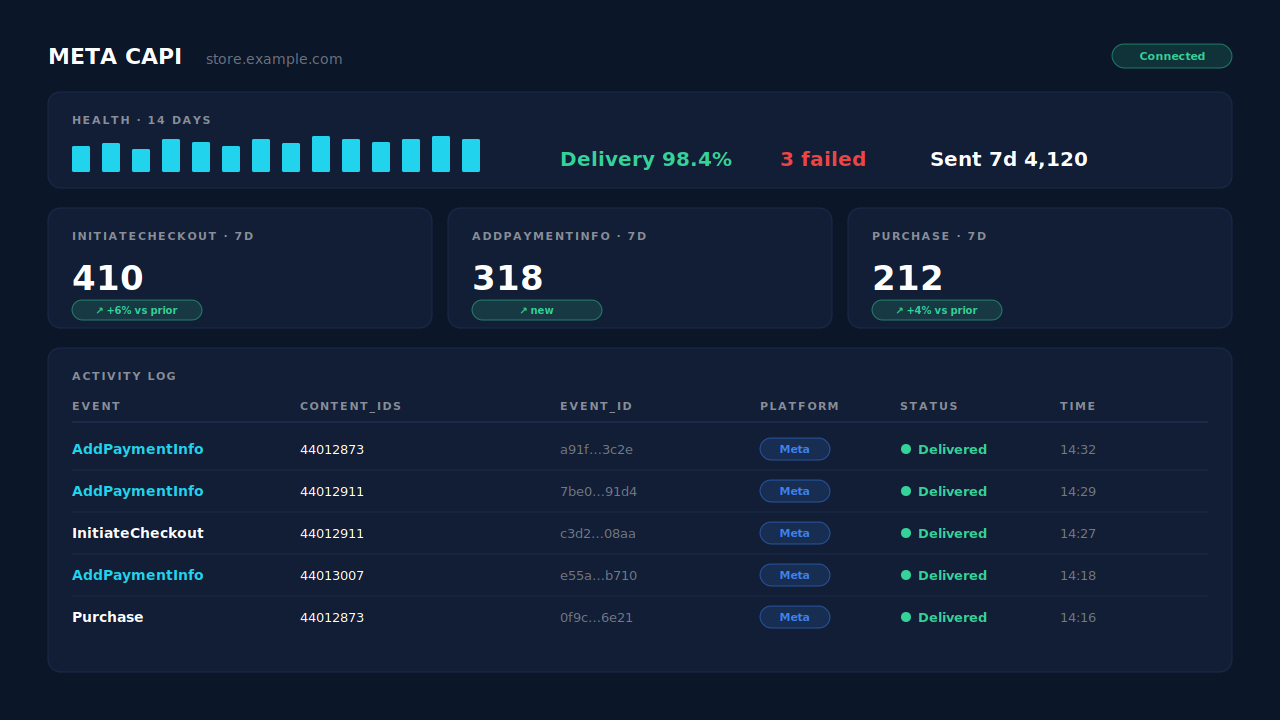Sort by the TIME column header

click(x=1078, y=406)
